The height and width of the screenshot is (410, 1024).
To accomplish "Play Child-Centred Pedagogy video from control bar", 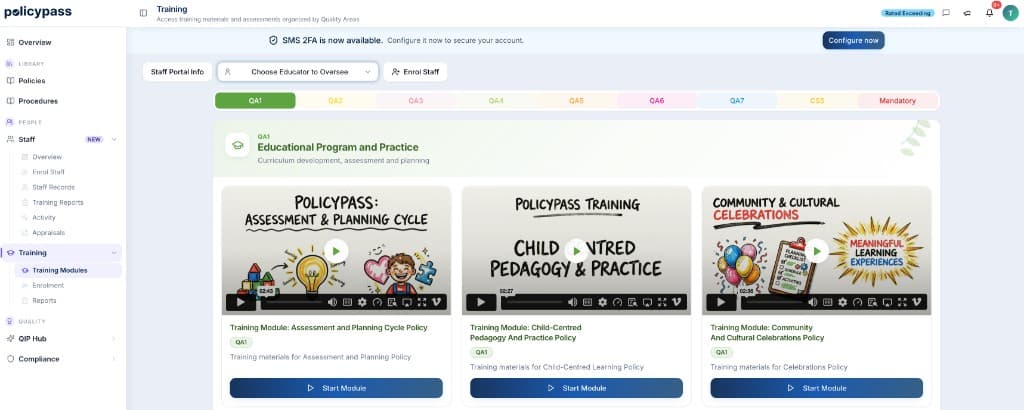I will [x=481, y=302].
